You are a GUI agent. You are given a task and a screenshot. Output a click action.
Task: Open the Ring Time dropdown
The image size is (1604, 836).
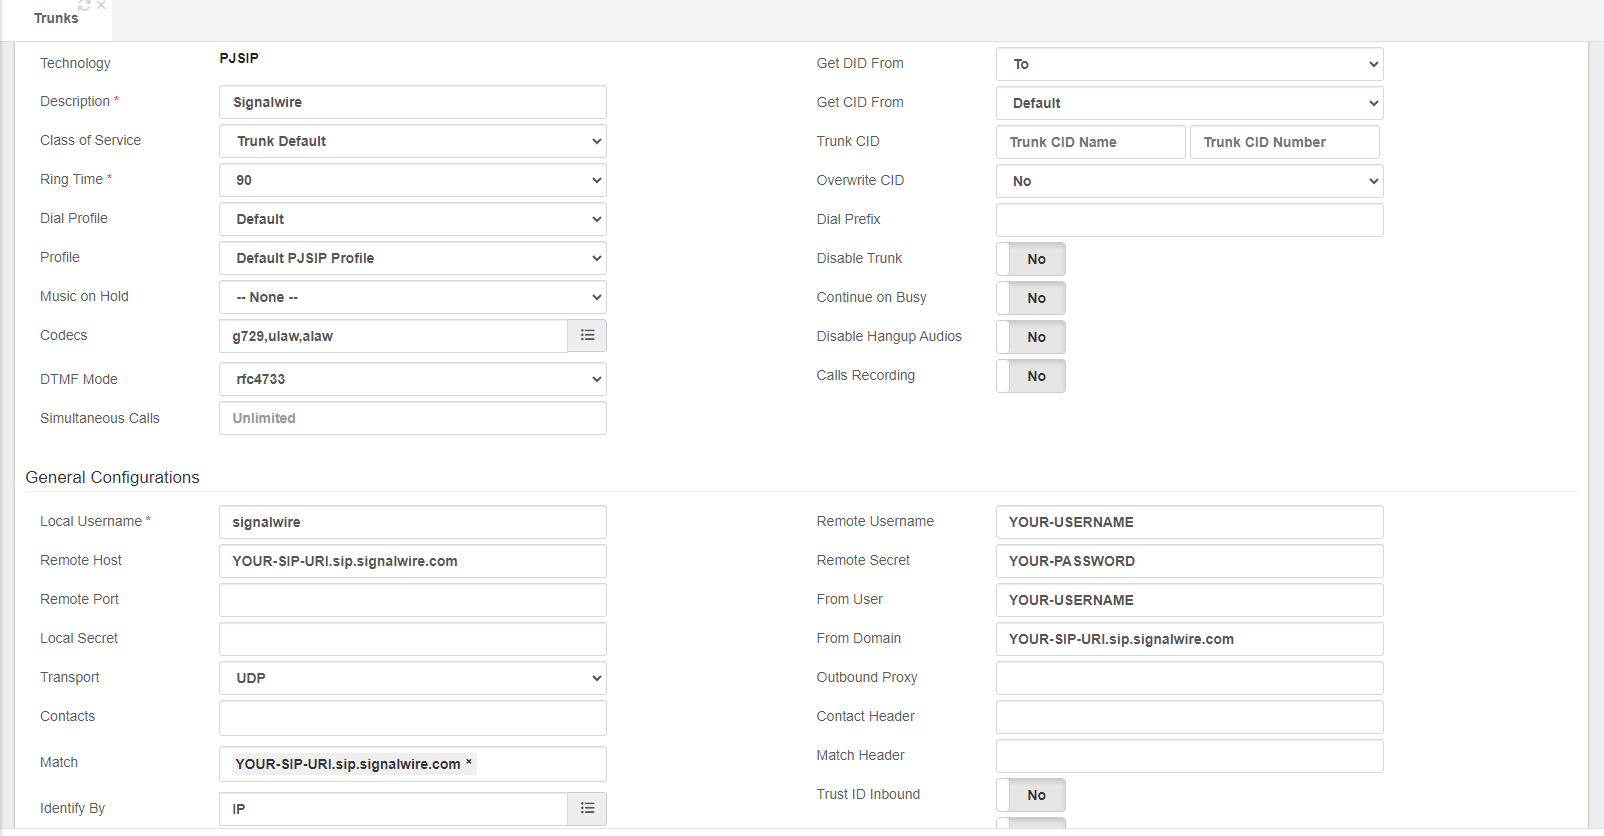coord(413,180)
